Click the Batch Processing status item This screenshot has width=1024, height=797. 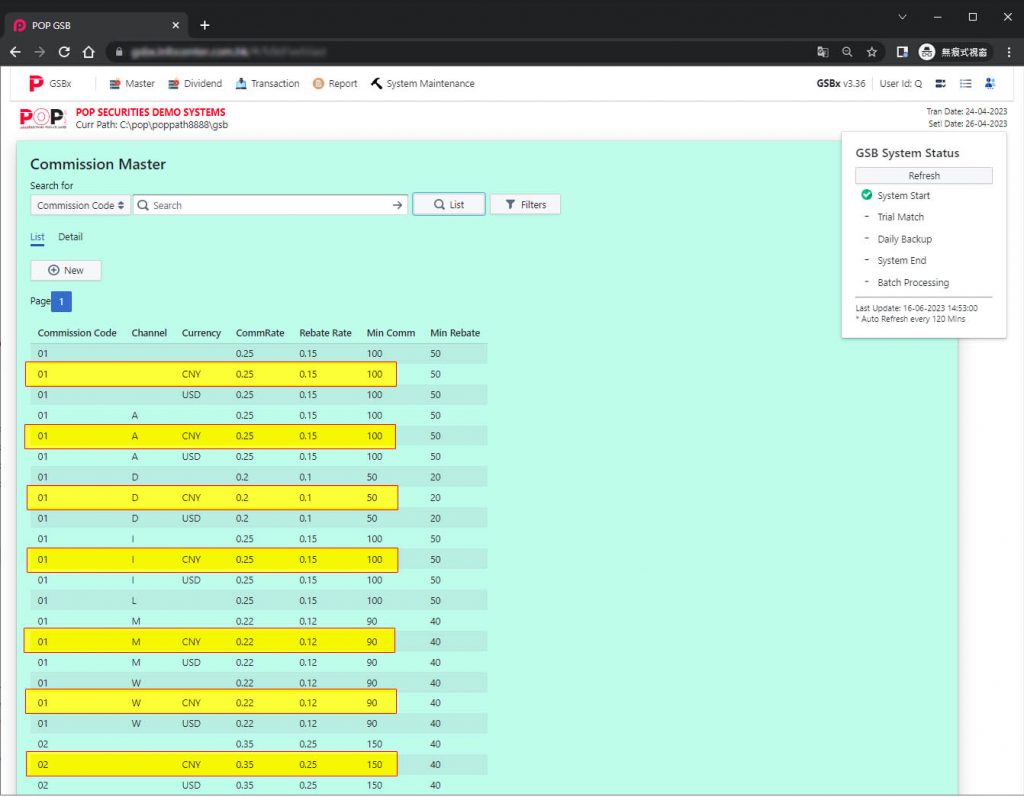click(x=913, y=283)
